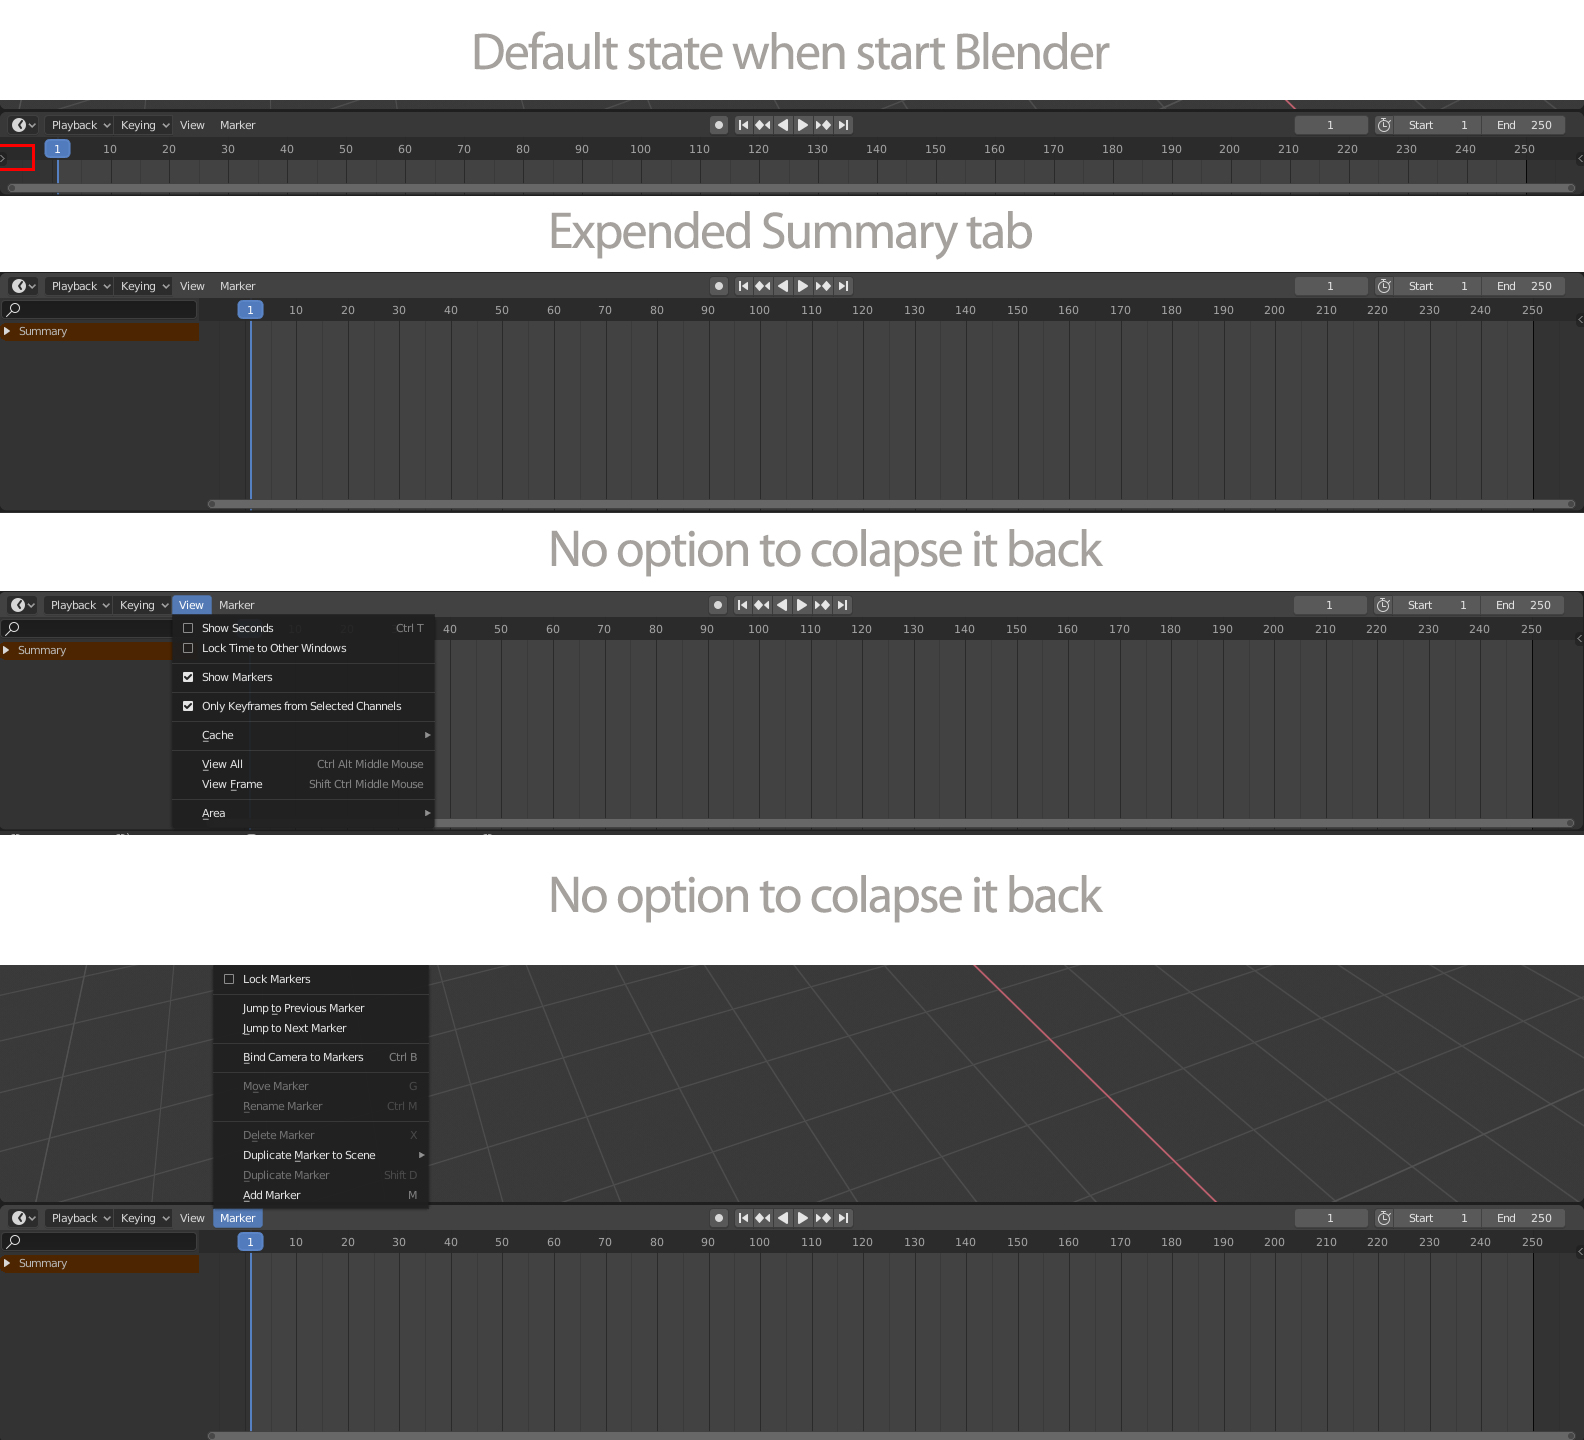Check Lock Time to Other Windows
The image size is (1584, 1440).
click(188, 648)
